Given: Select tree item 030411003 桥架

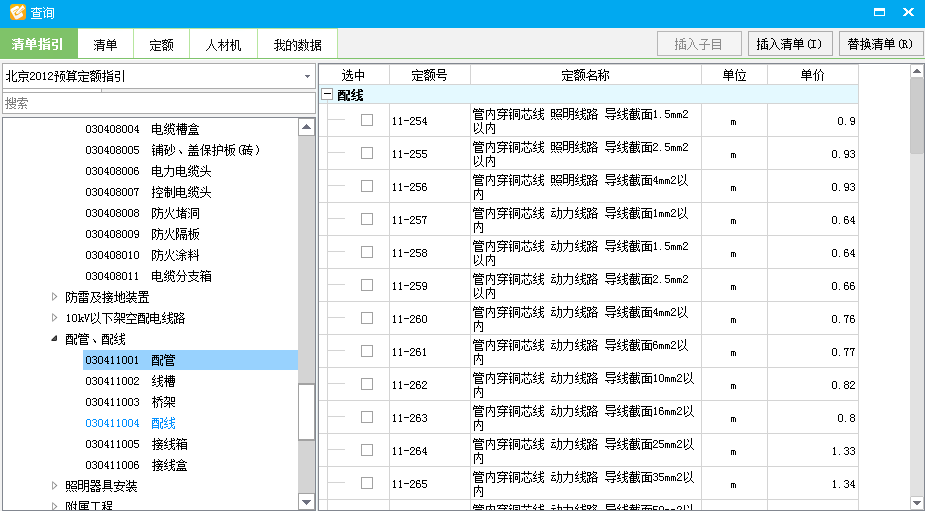Looking at the screenshot, I should point(130,402).
